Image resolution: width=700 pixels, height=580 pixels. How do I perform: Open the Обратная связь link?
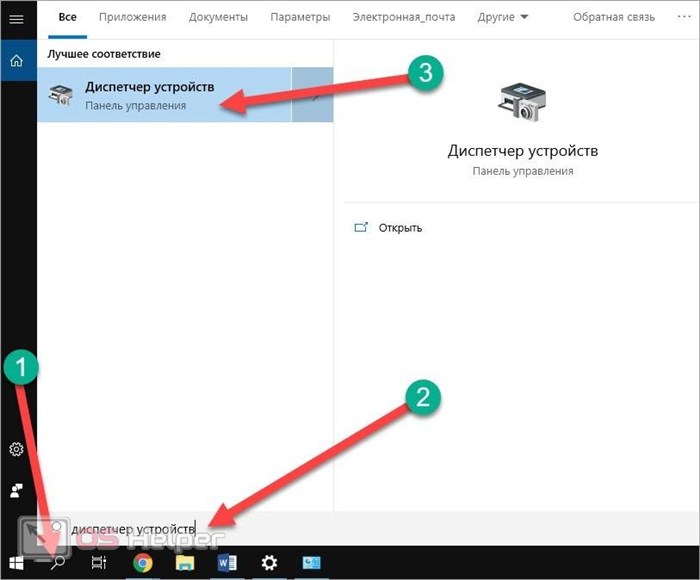(x=614, y=17)
